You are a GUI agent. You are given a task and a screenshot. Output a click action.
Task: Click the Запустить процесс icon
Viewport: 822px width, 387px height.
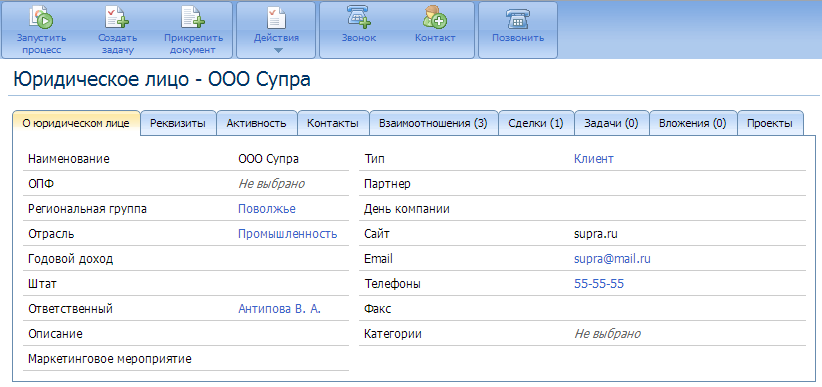41,18
